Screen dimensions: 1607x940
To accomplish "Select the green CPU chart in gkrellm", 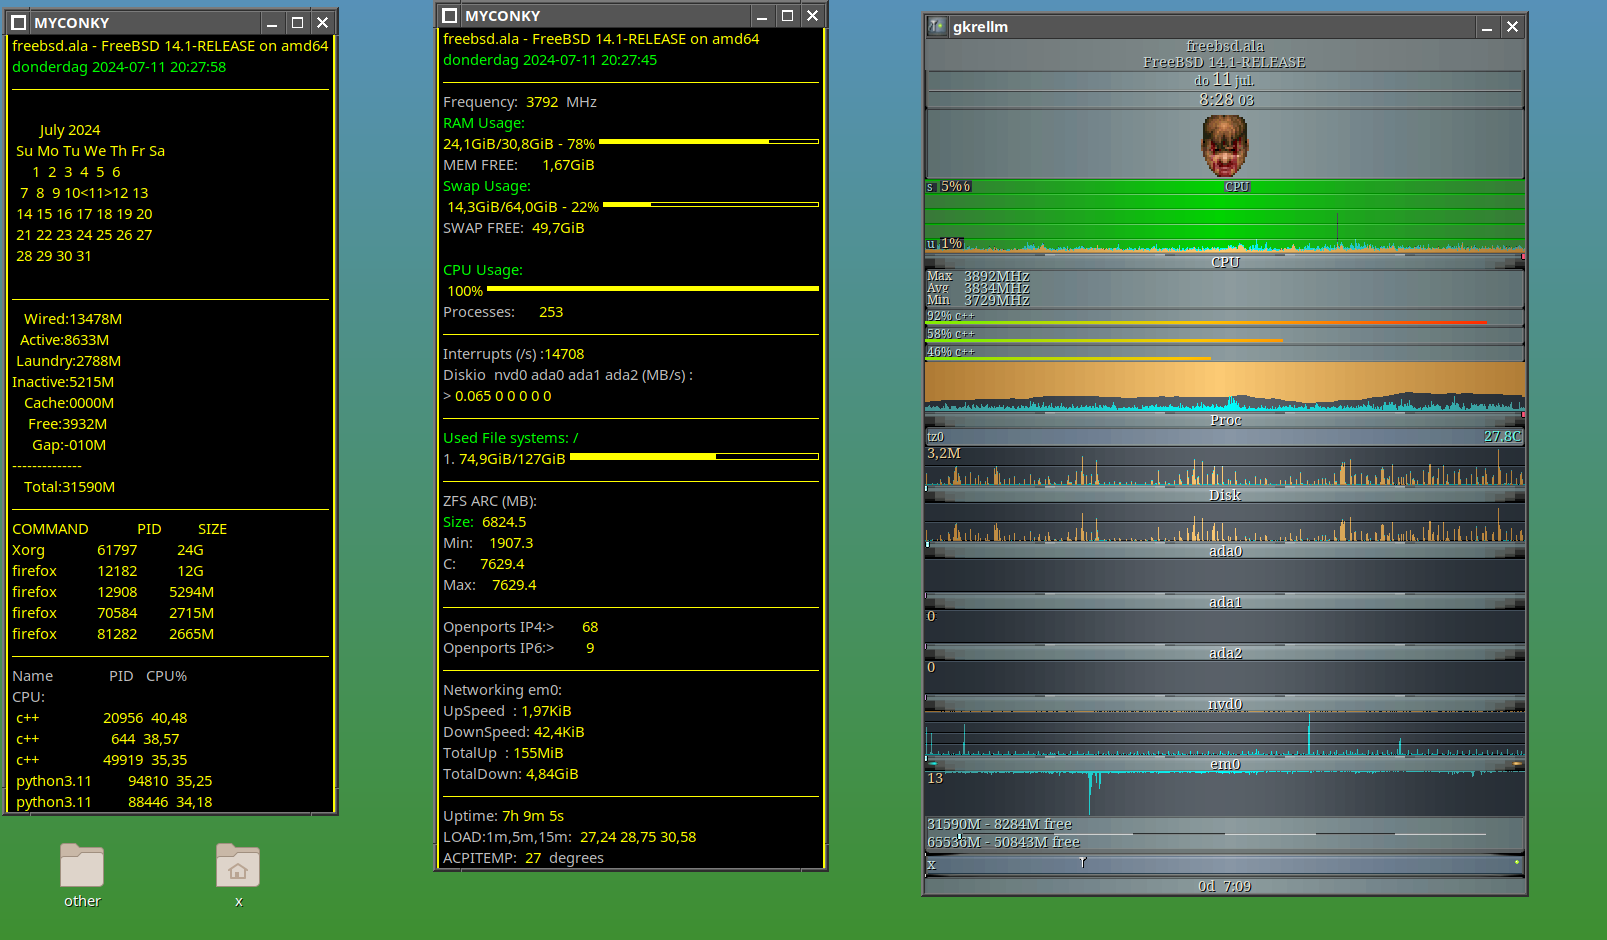I will pos(1225,216).
